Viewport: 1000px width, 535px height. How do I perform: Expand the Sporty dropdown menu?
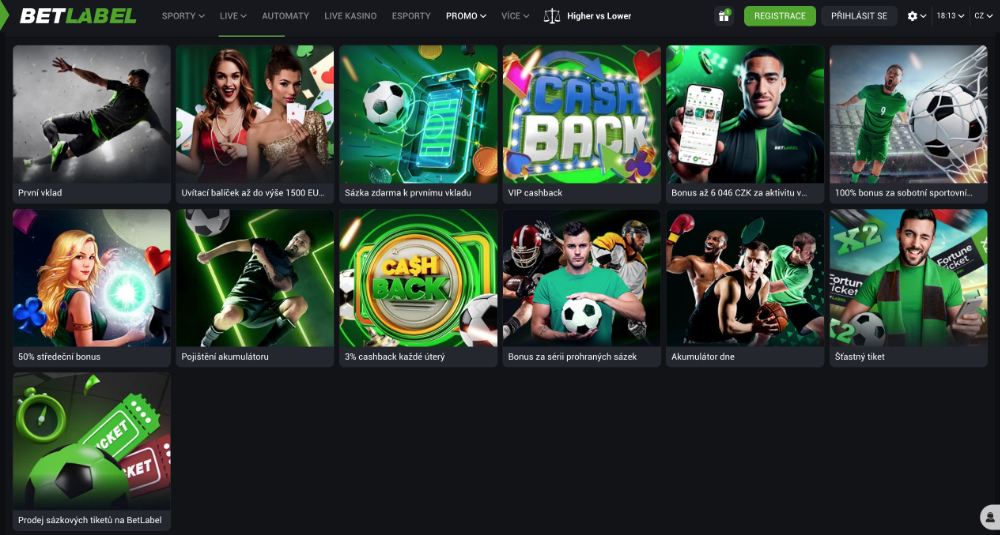click(183, 16)
